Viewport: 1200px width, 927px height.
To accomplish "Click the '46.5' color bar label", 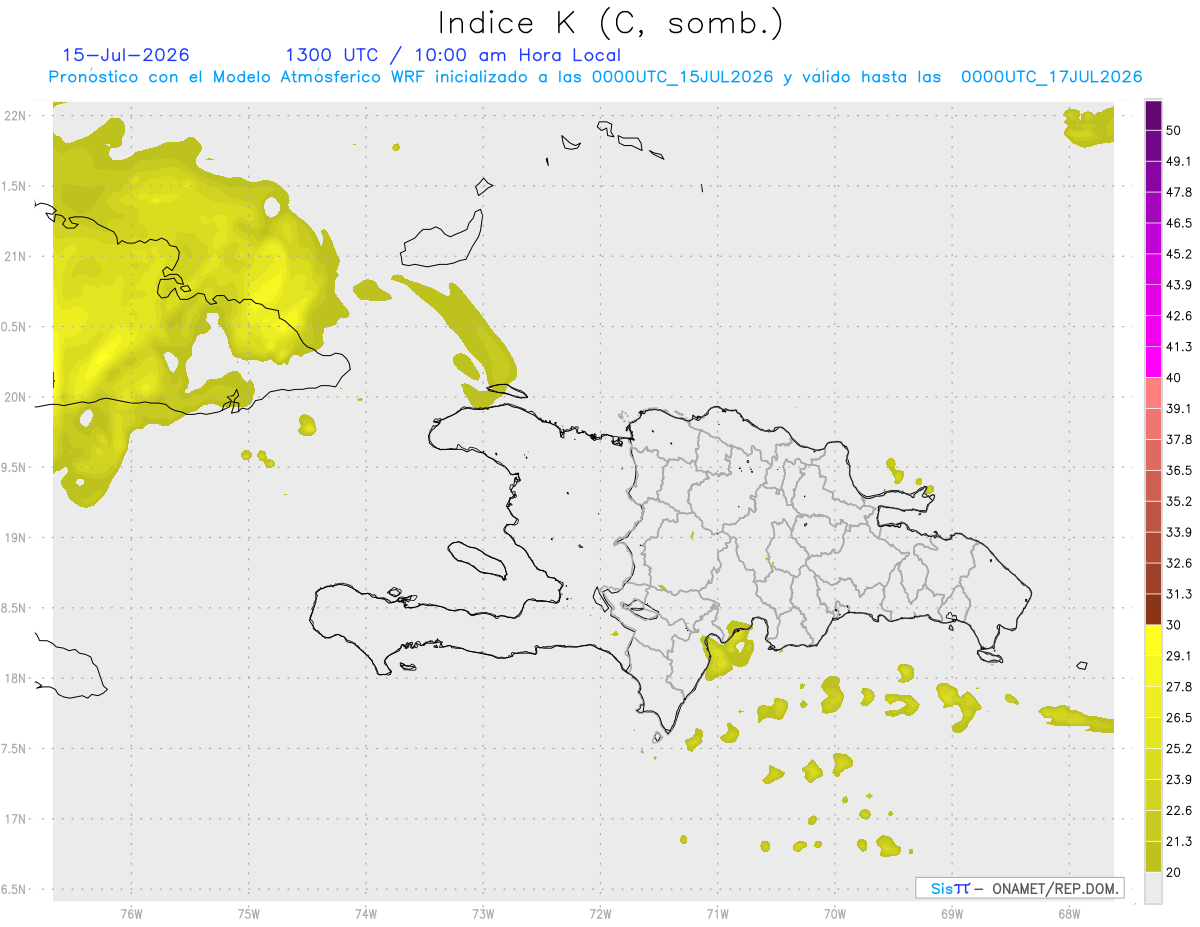I will 1179,223.
